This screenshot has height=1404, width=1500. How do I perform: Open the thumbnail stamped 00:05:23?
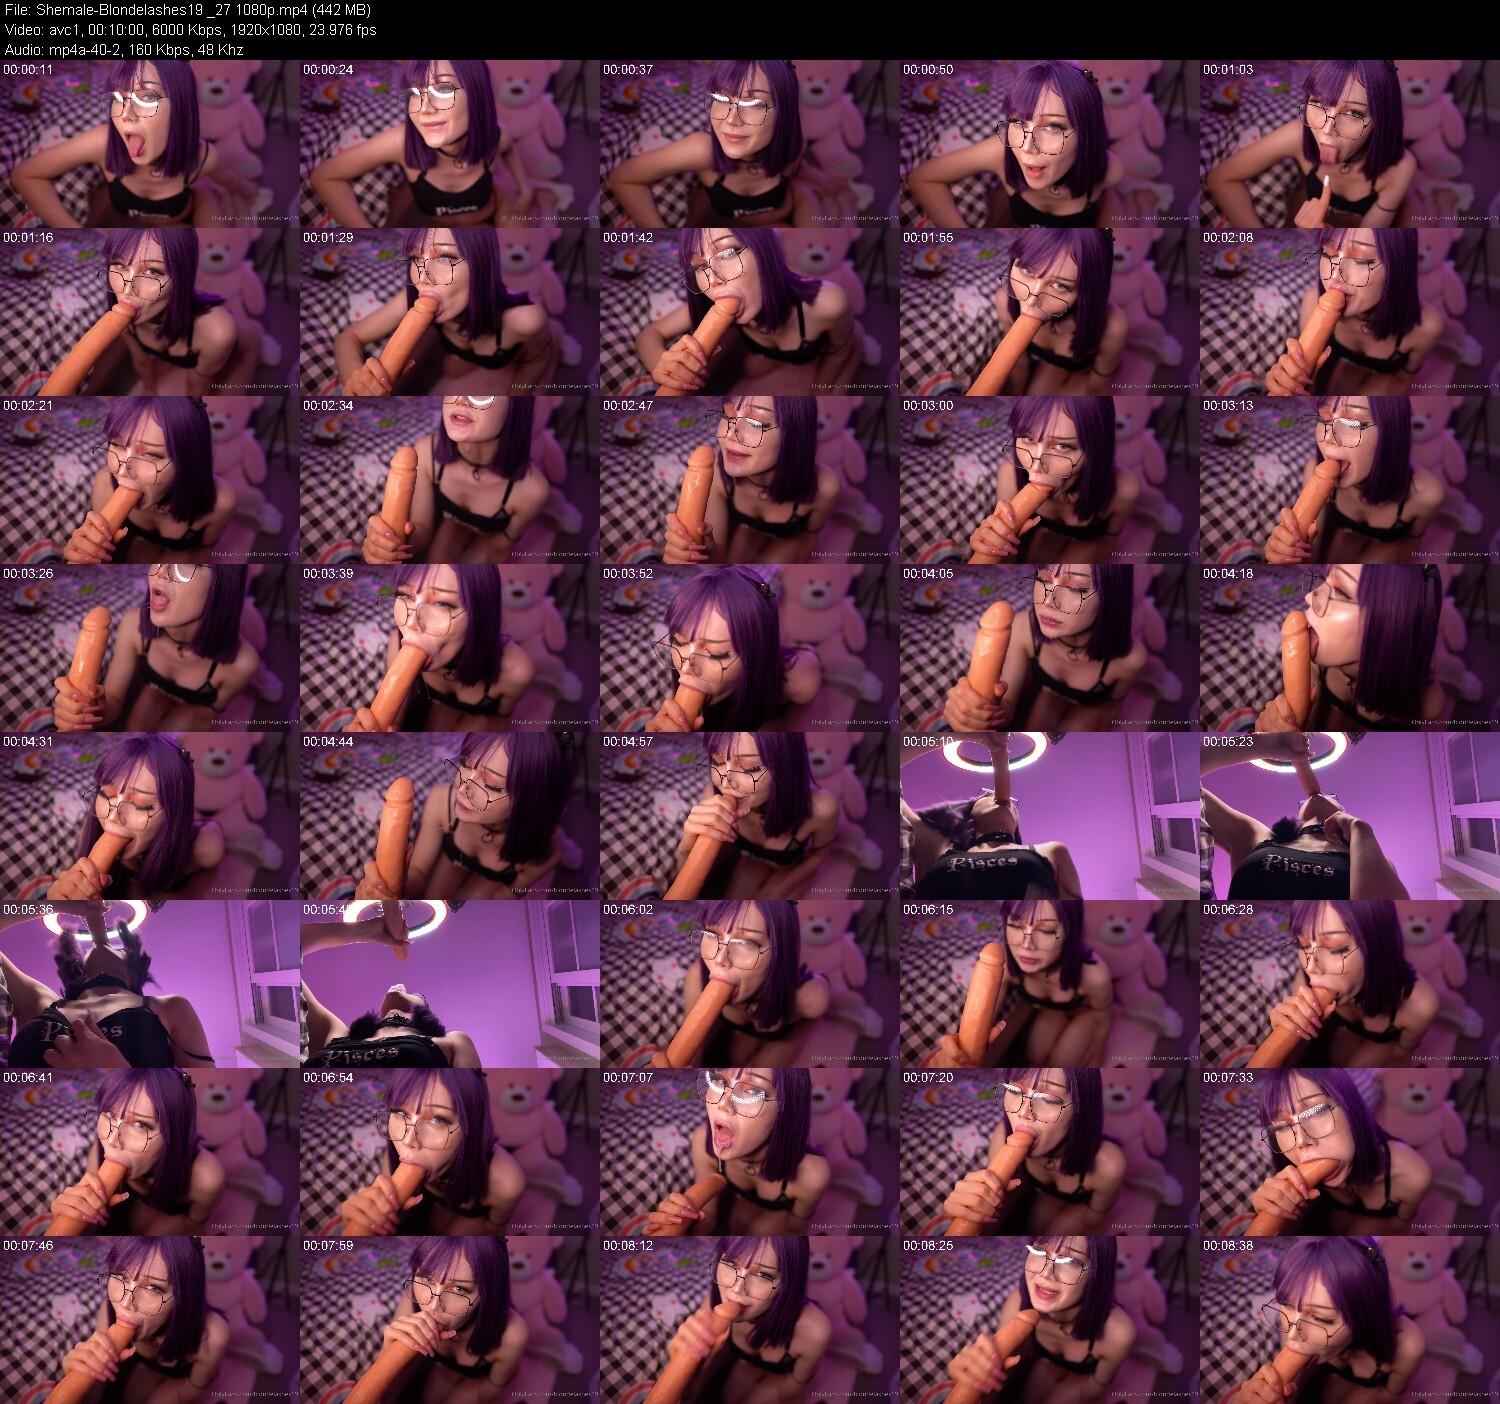(1350, 816)
